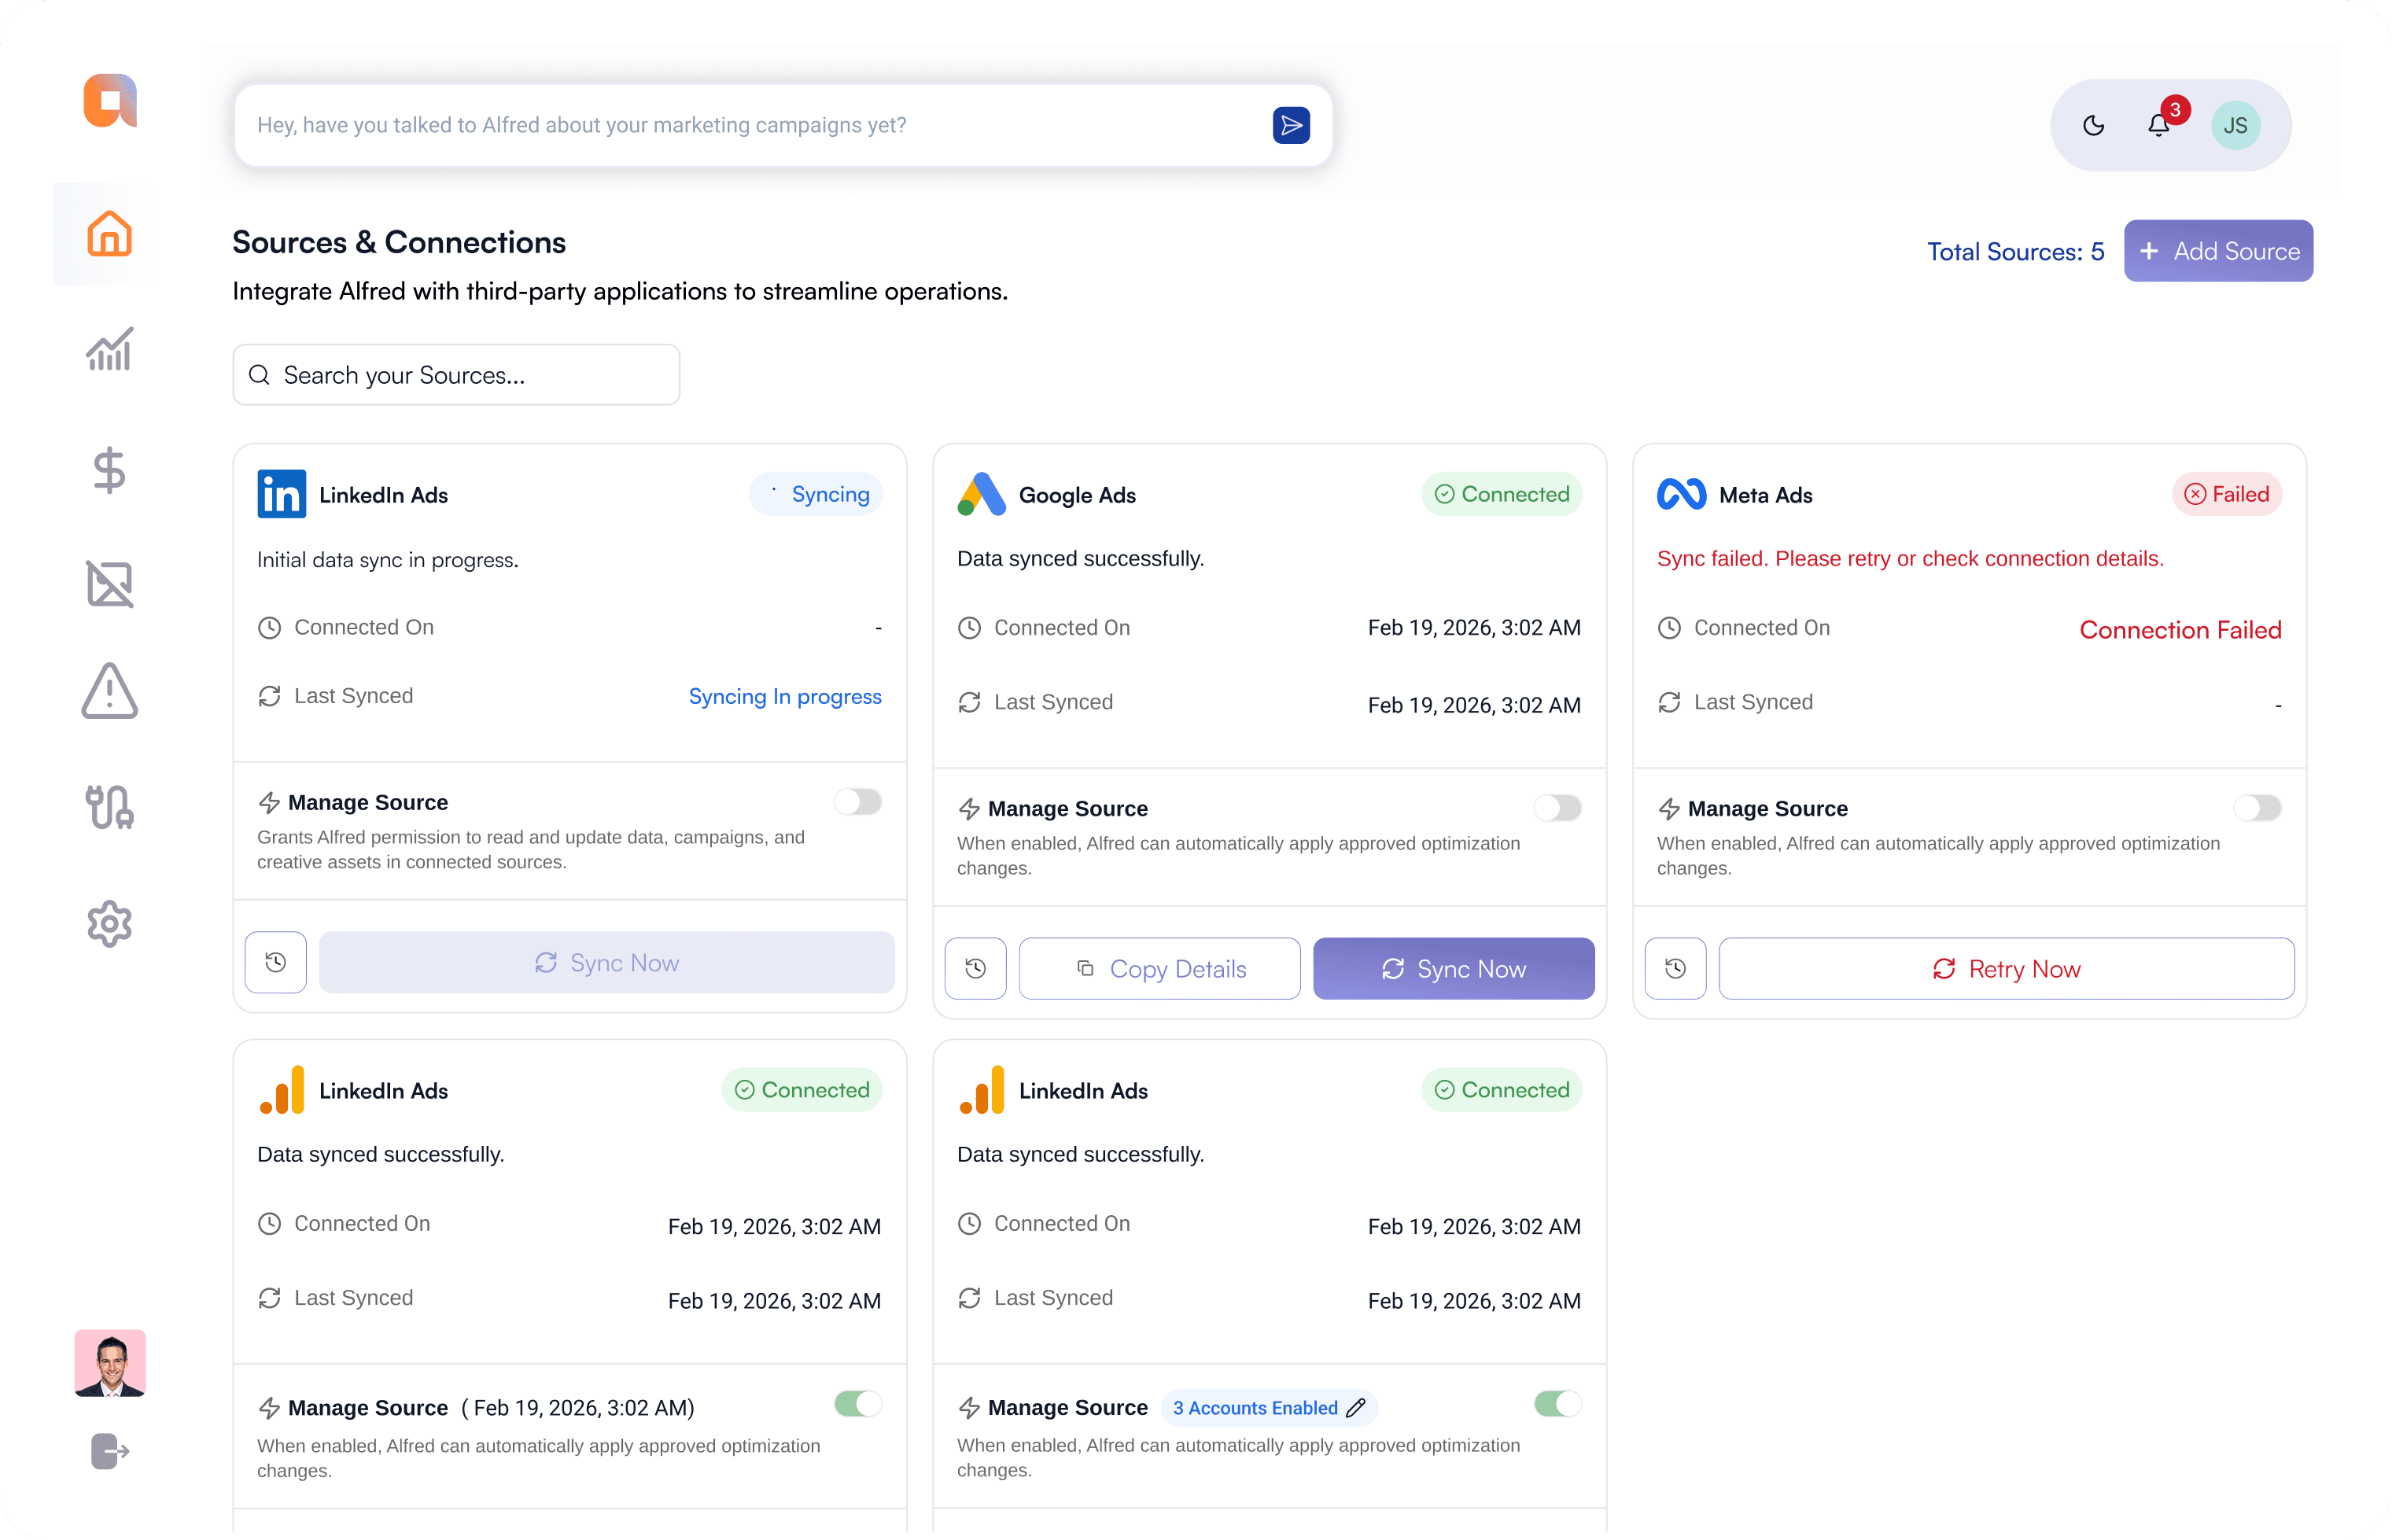Screen dimensions: 2392x1540
Task: Disable Manage Source toggle with 3 Accounts Enabled
Action: point(1557,1404)
